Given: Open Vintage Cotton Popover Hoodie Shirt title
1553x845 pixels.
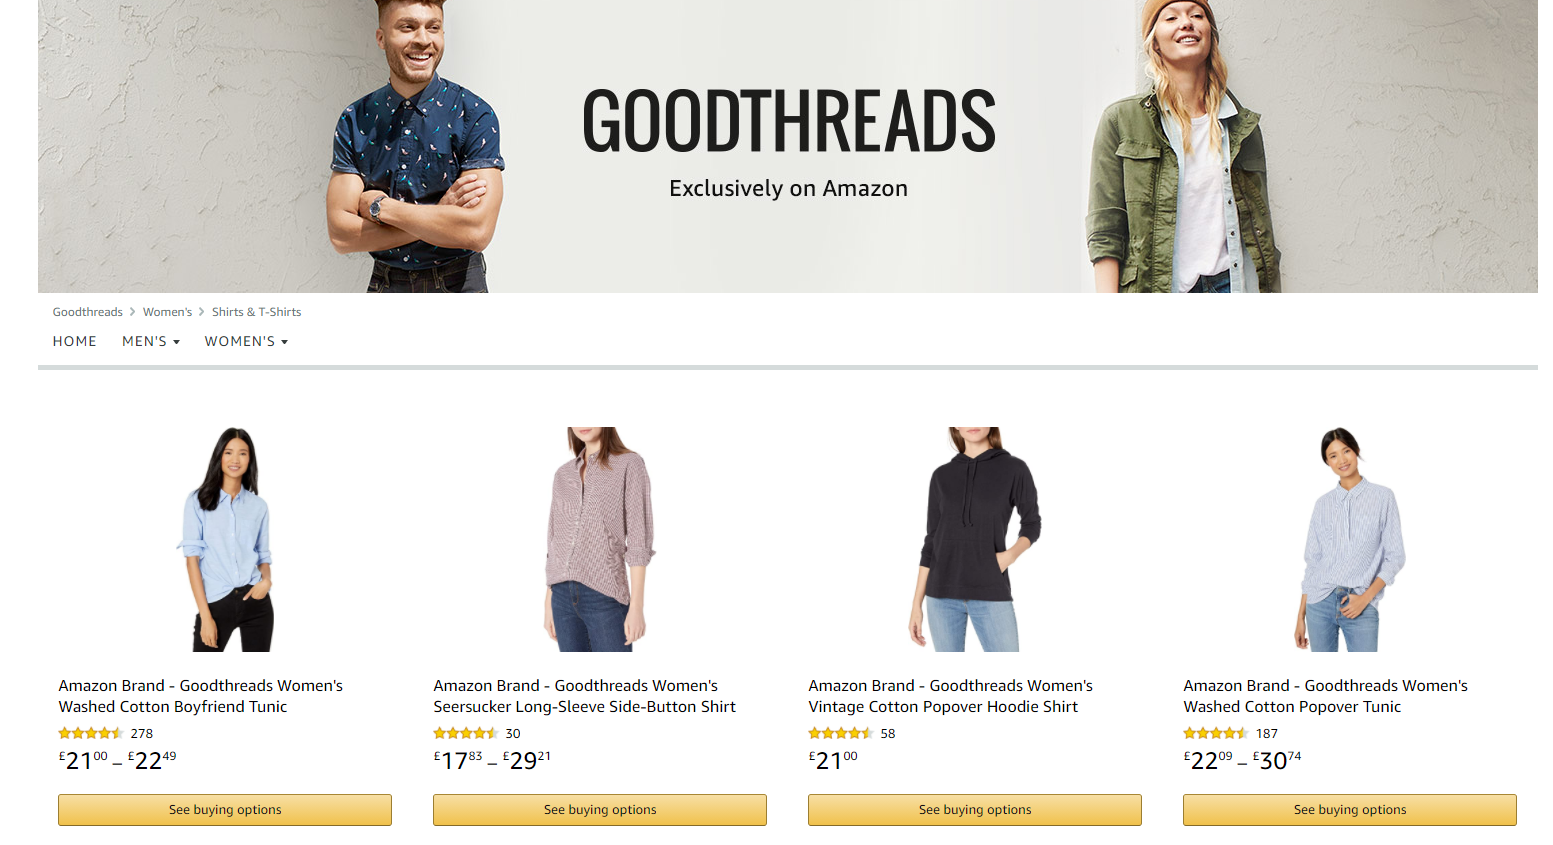Looking at the screenshot, I should 950,696.
